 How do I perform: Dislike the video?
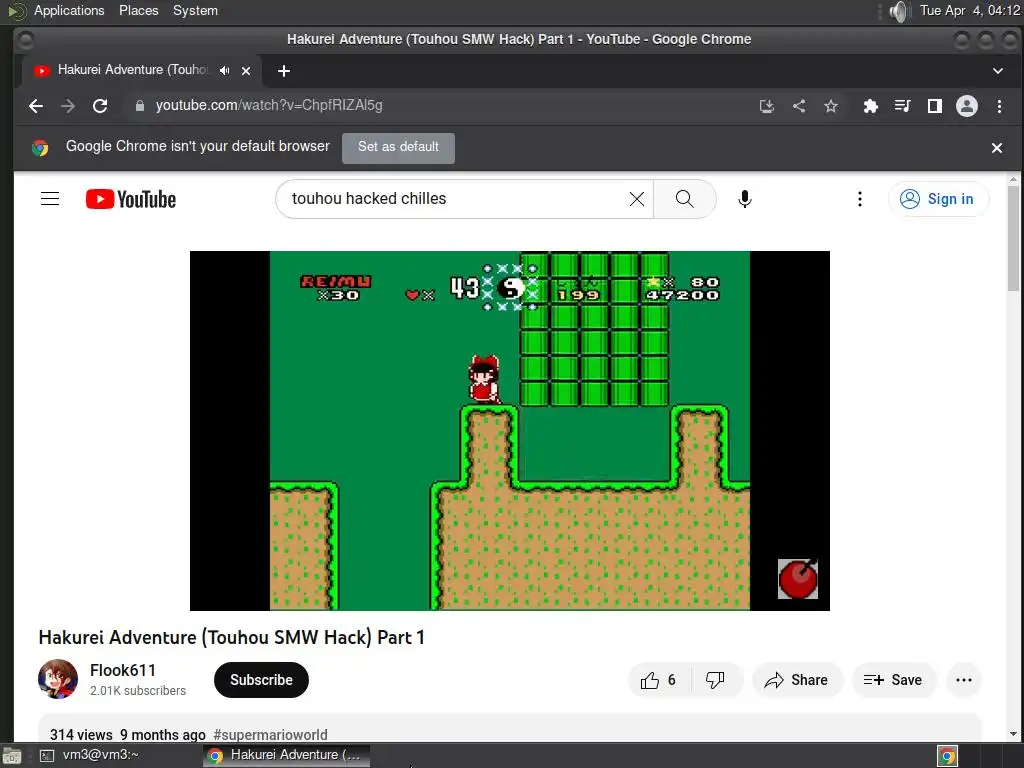coord(716,680)
